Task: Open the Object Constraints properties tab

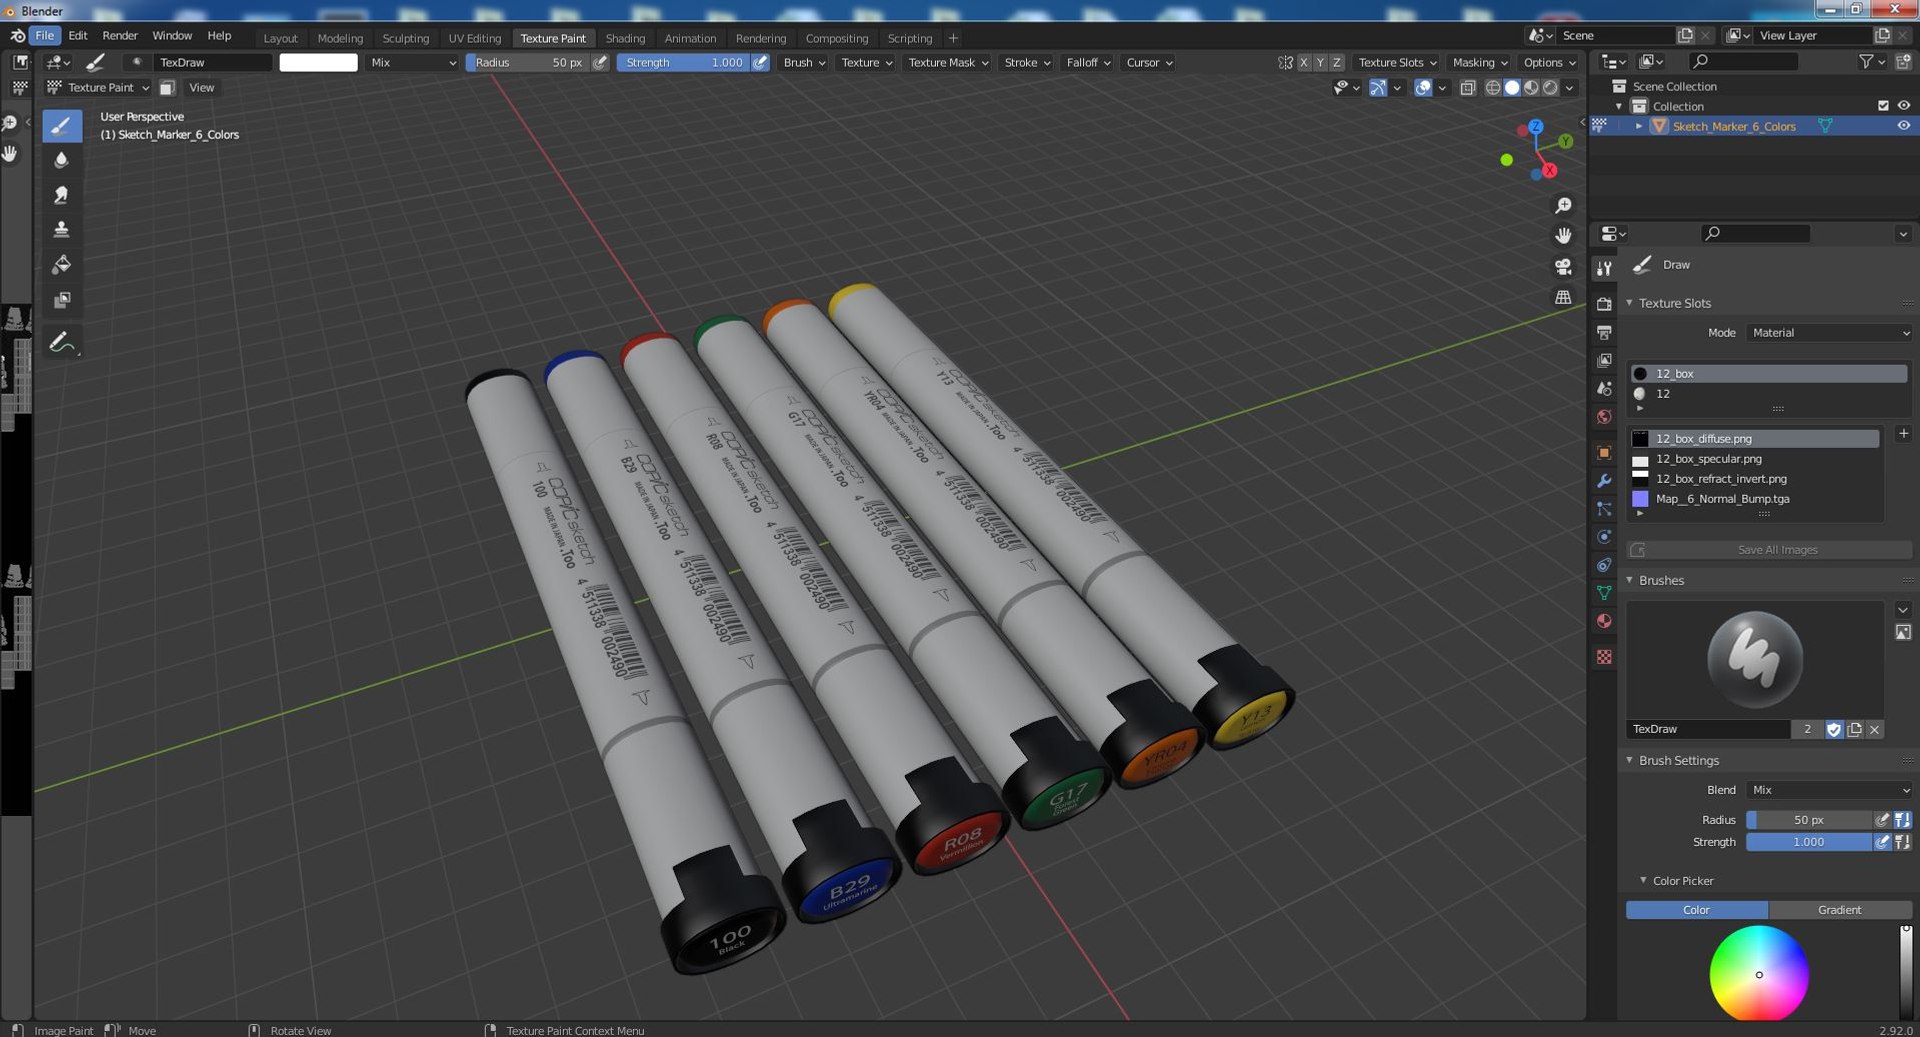Action: [1604, 565]
